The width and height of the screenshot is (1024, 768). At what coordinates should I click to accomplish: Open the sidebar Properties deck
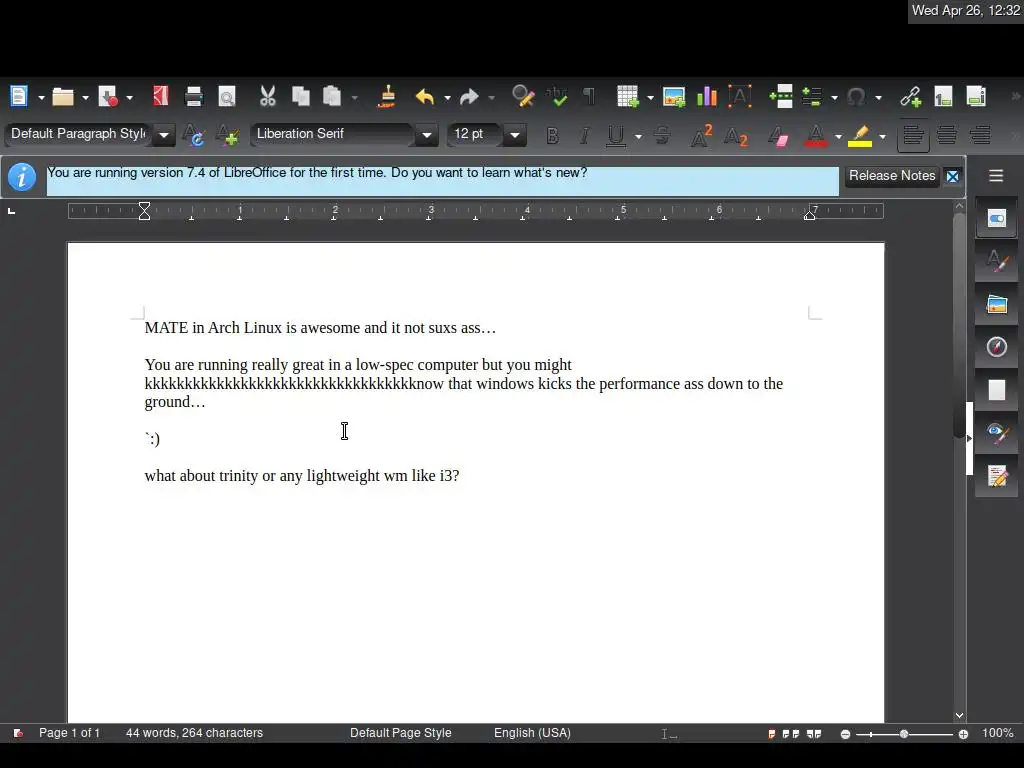coord(997,218)
